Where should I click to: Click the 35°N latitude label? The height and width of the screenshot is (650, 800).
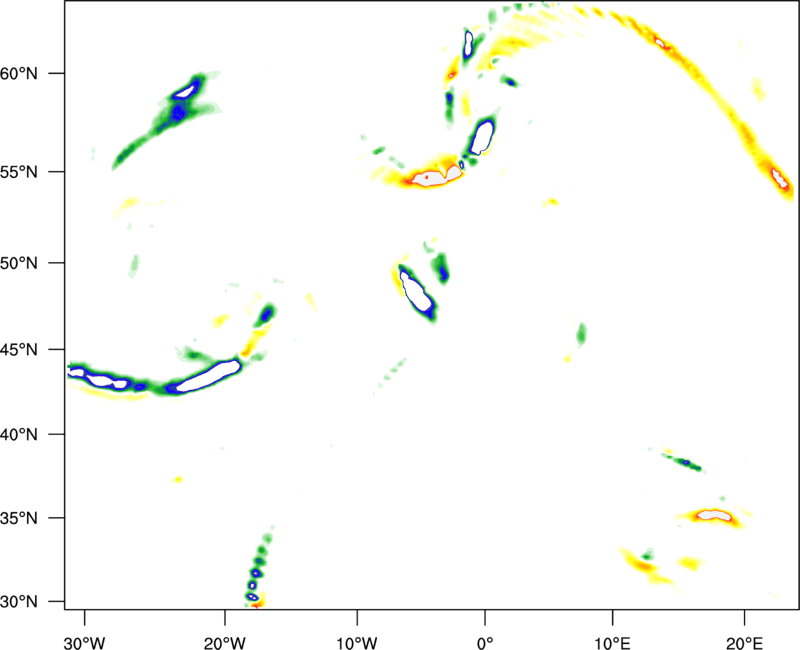(19, 518)
